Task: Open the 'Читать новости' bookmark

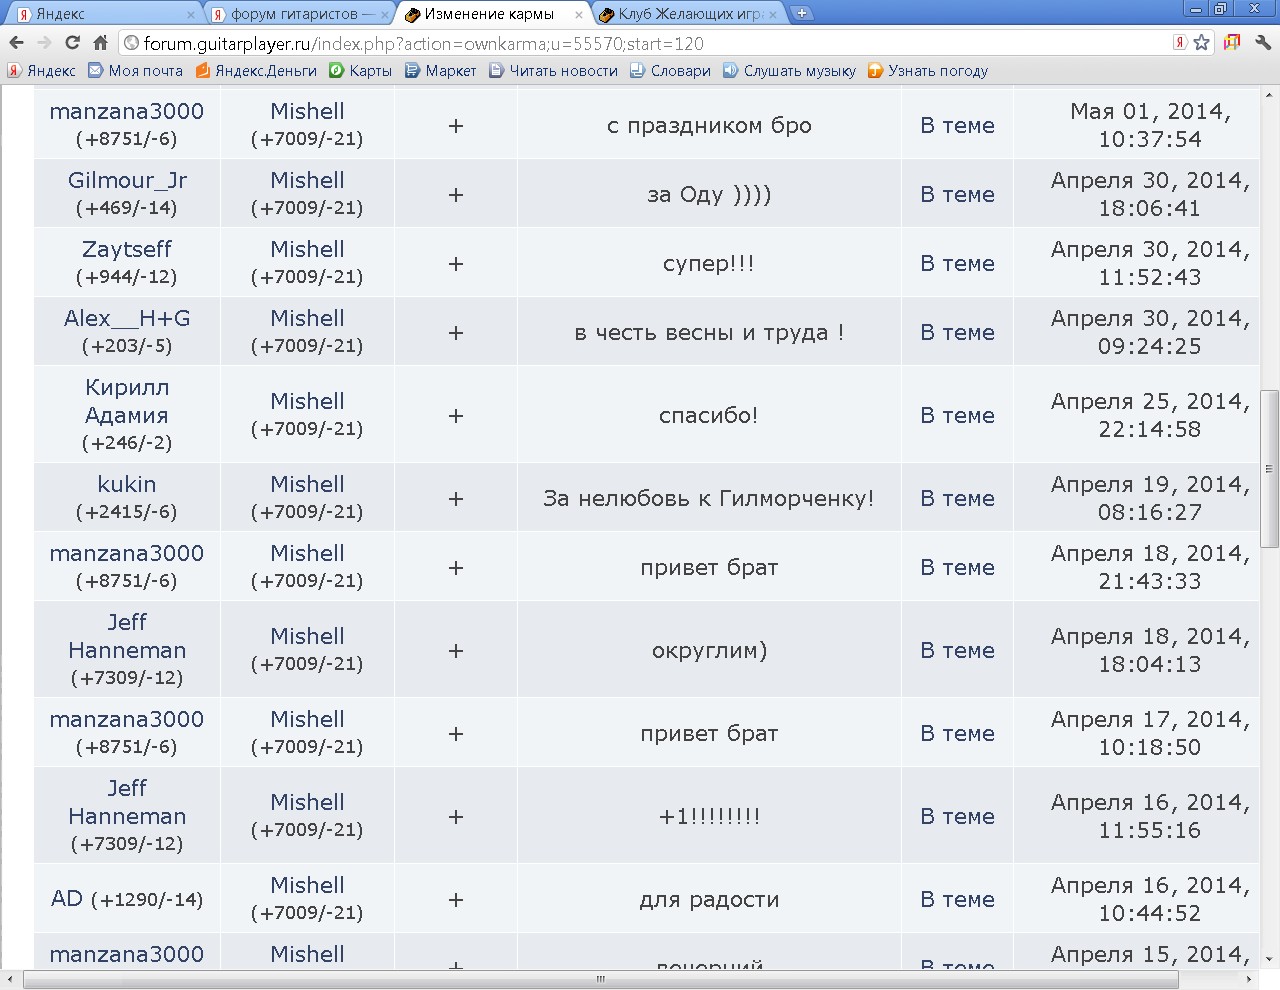Action: 554,71
